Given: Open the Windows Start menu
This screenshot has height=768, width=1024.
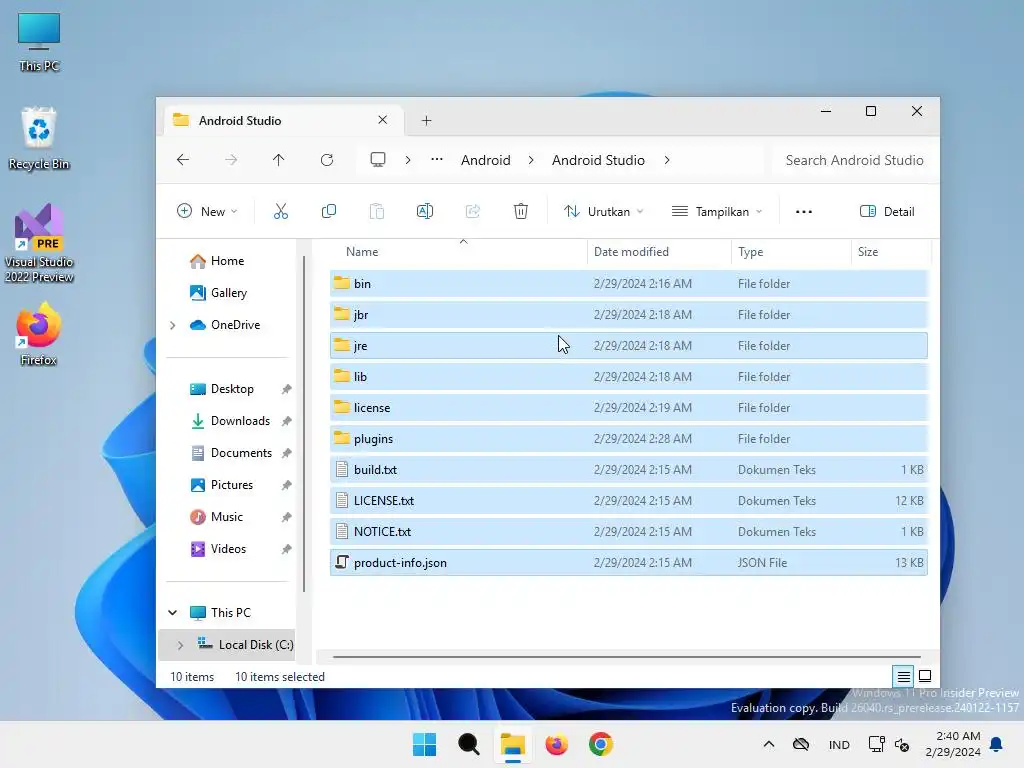Looking at the screenshot, I should point(424,744).
